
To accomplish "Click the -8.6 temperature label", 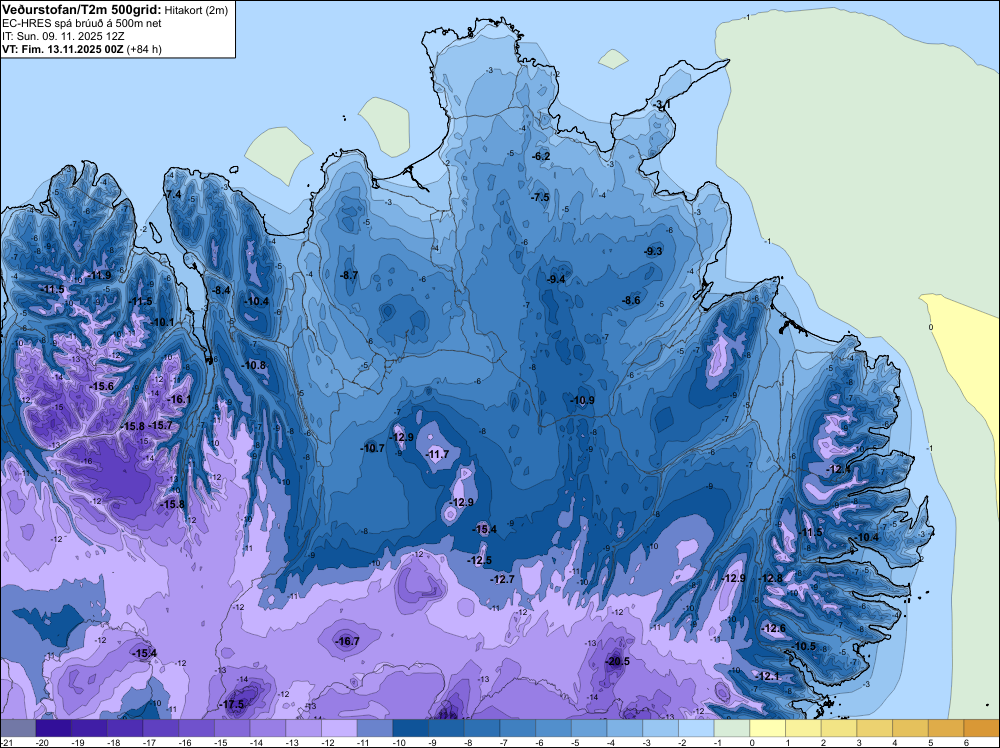I will 631,300.
